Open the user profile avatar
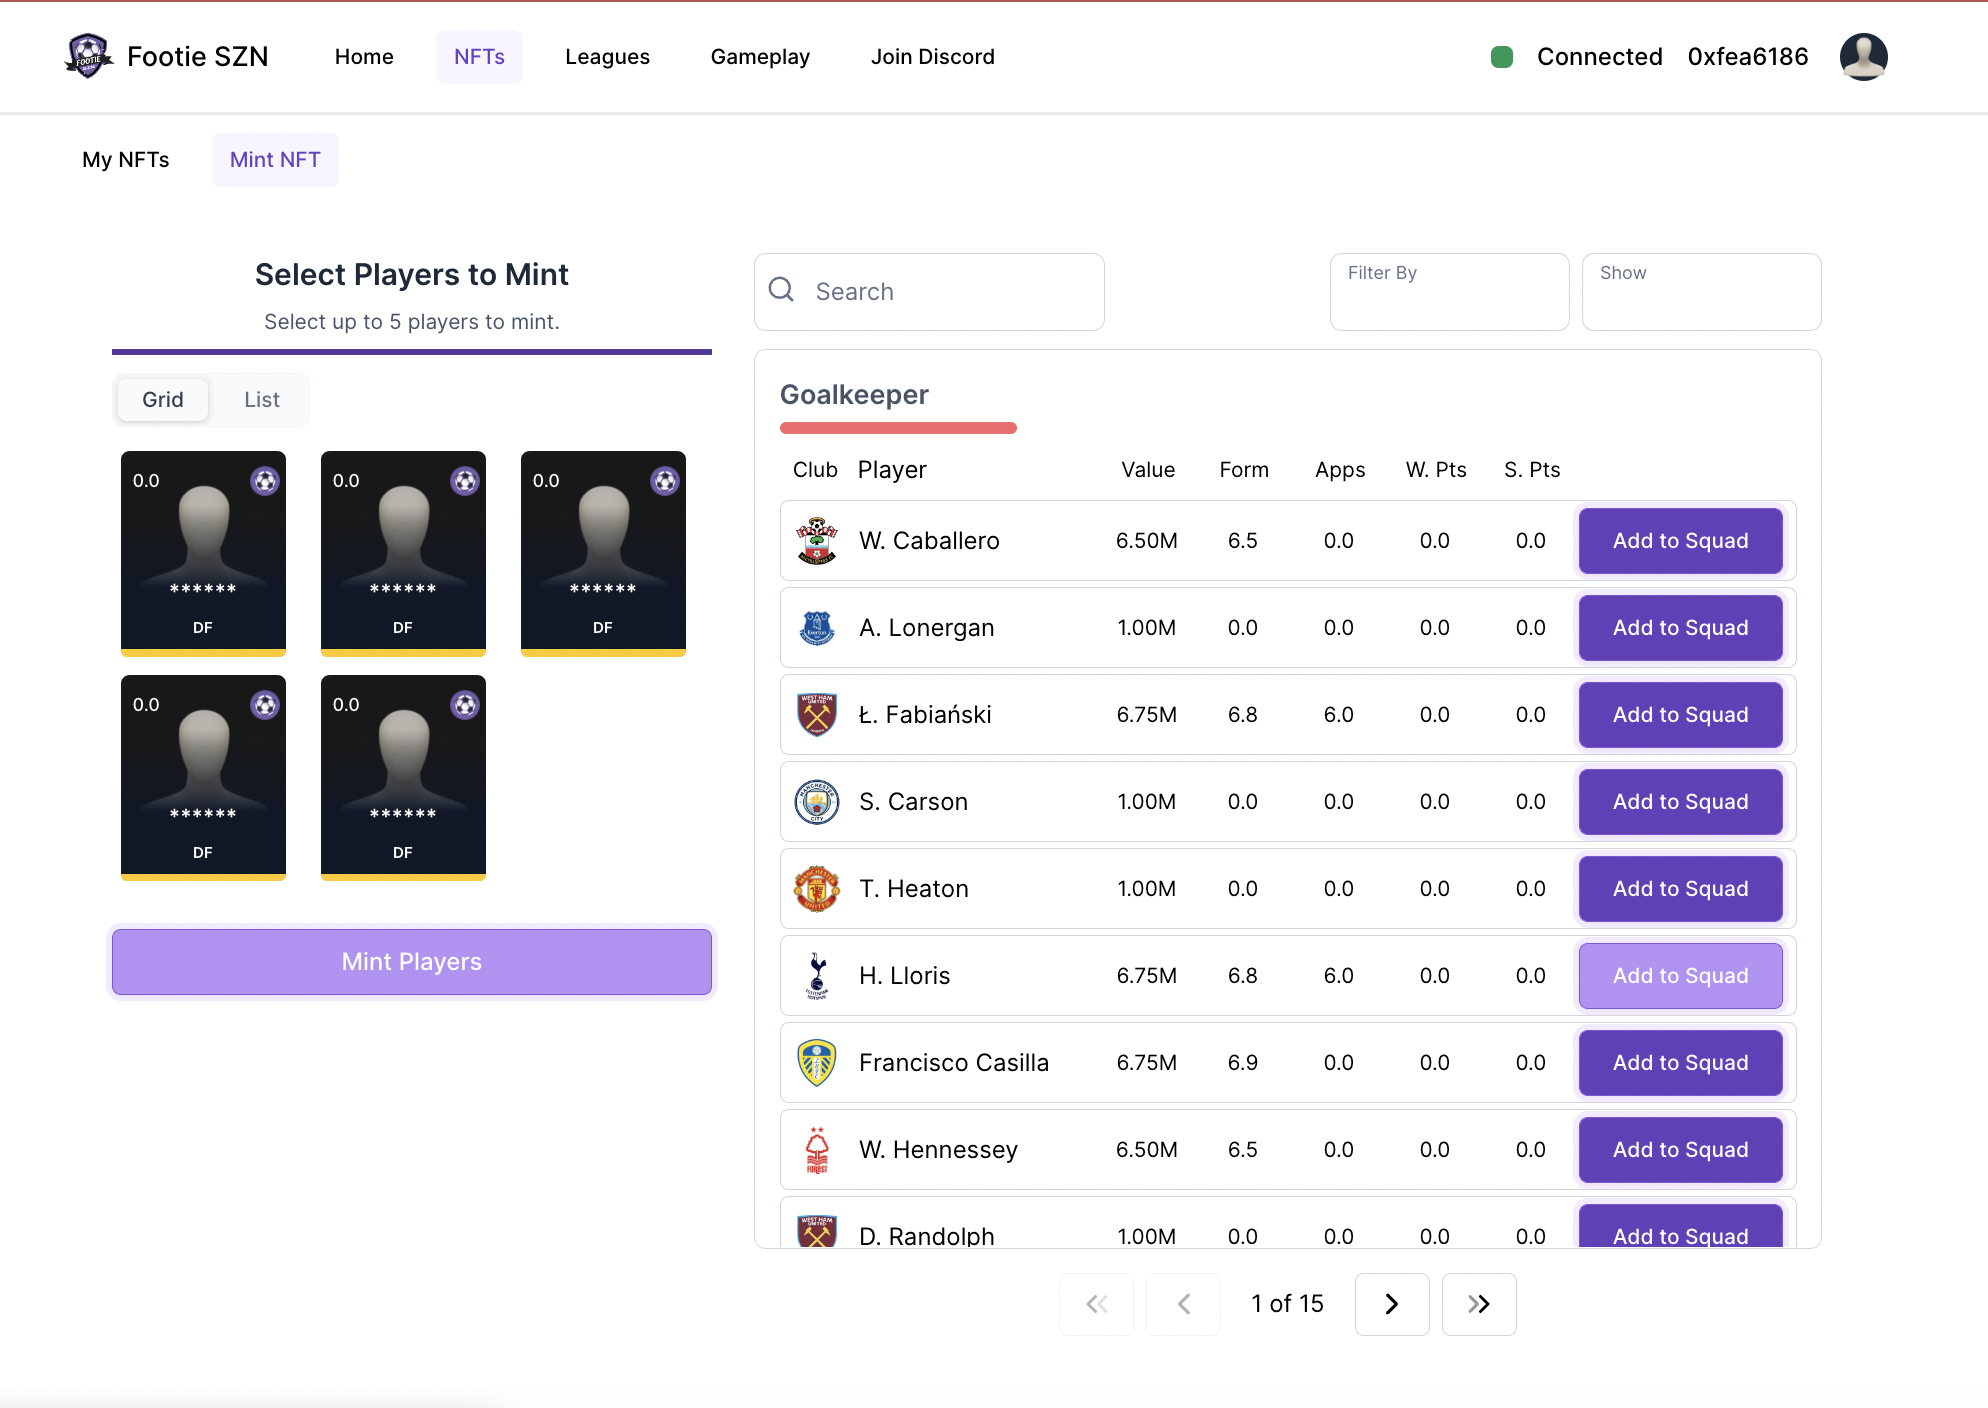This screenshot has height=1408, width=1988. tap(1863, 56)
